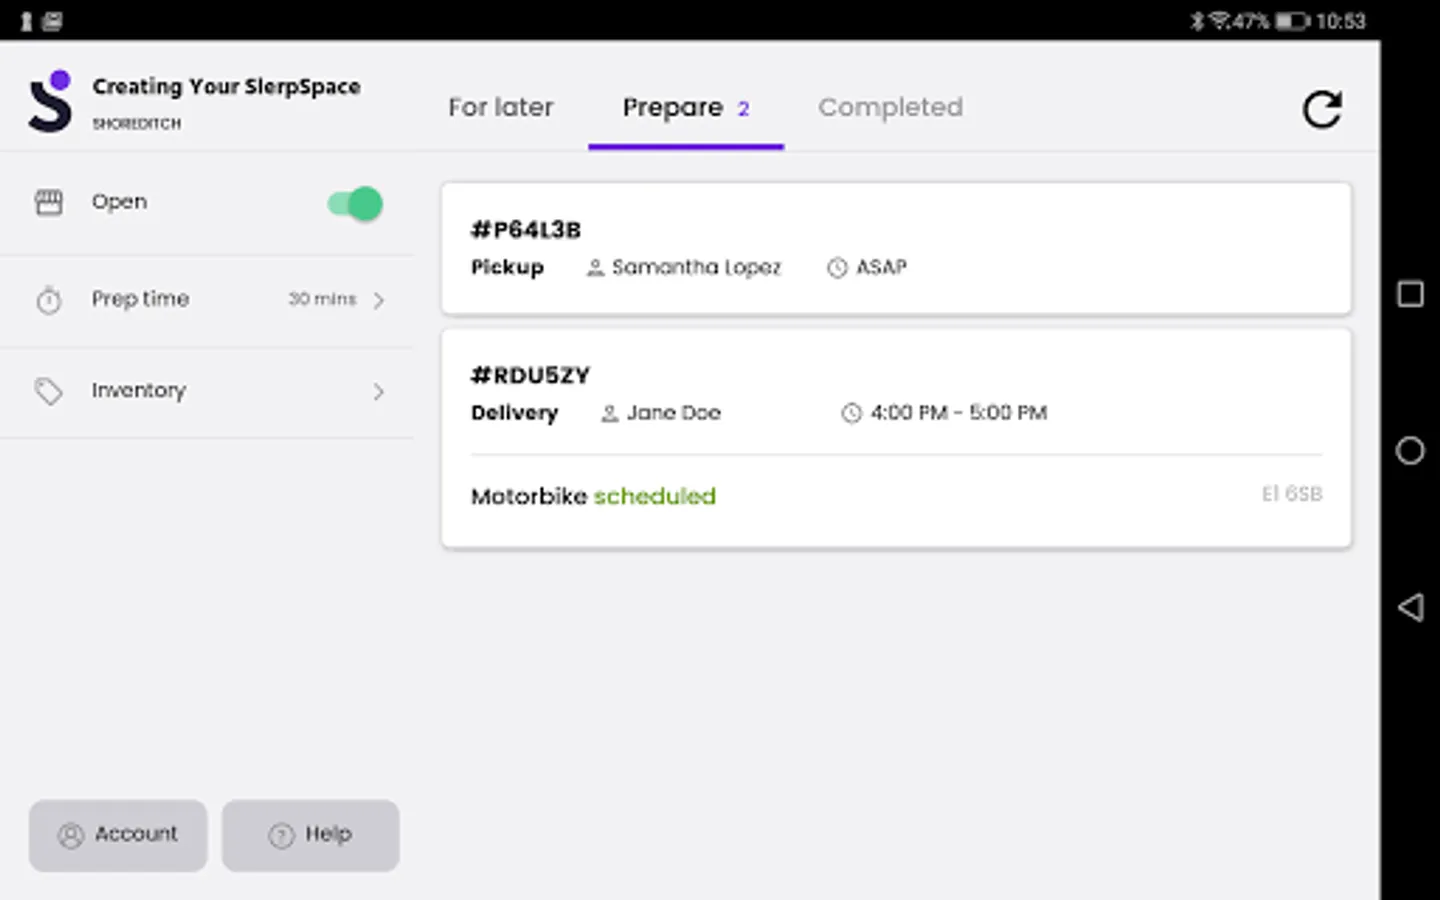Expand the Inventory chevron
Viewport: 1440px width, 900px height.
379,392
